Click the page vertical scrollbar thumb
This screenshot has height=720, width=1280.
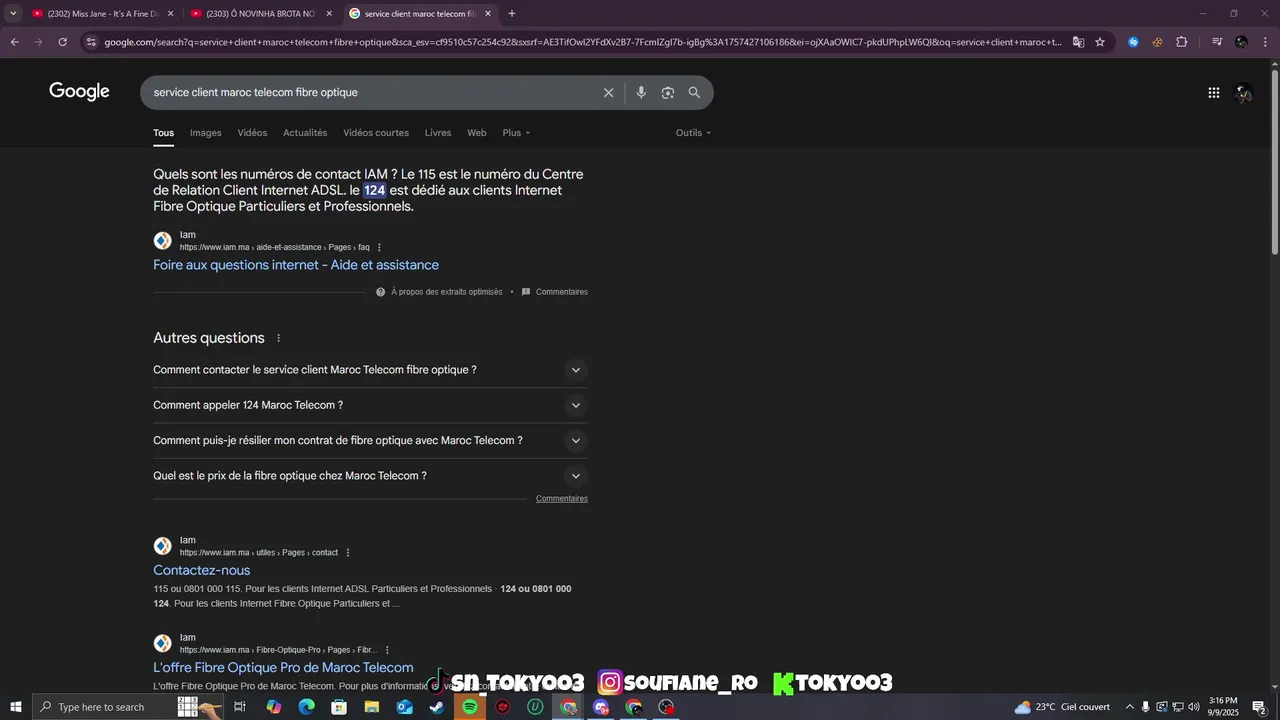[x=1274, y=162]
